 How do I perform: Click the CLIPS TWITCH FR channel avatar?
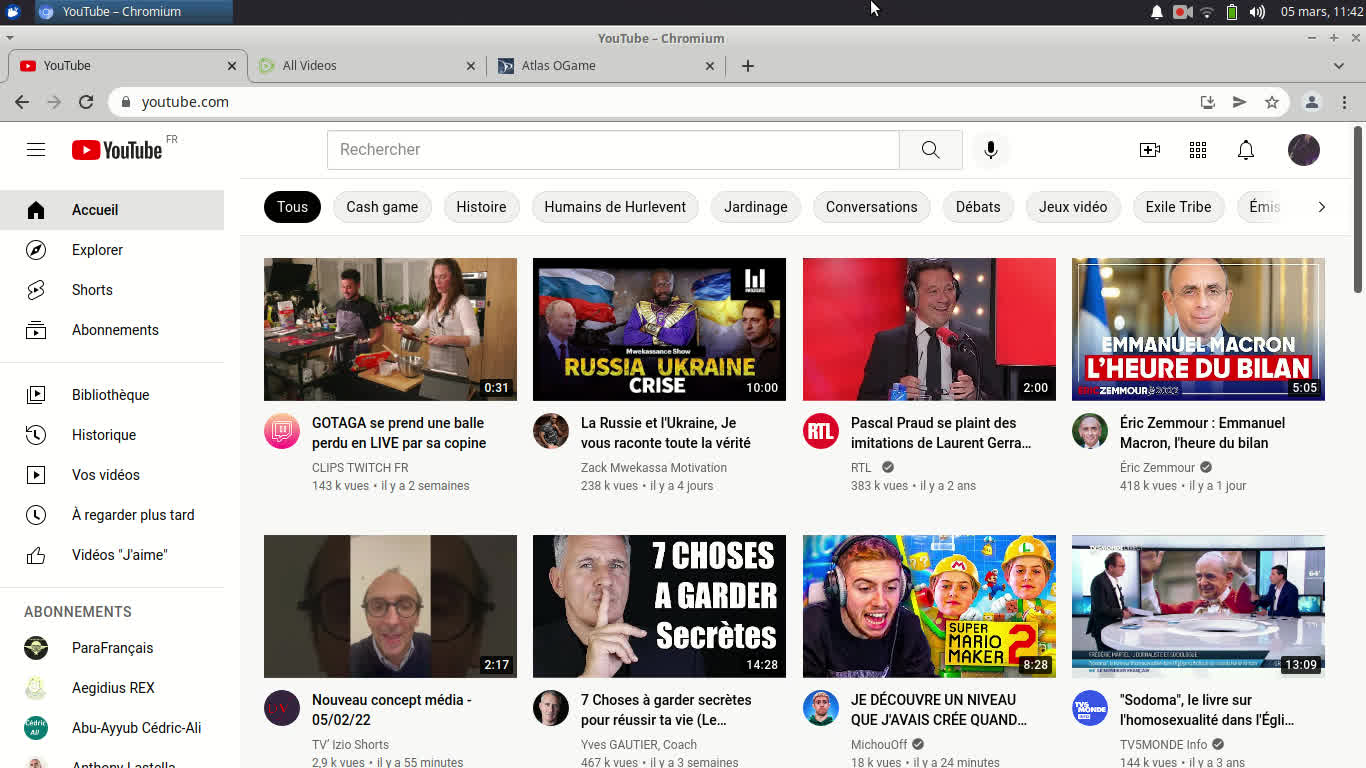(282, 431)
